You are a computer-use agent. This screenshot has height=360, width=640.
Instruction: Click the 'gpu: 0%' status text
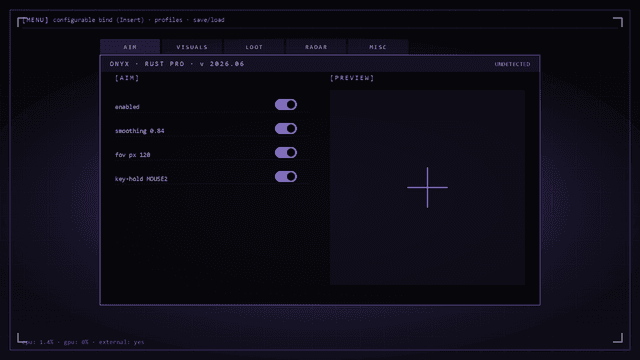76,342
